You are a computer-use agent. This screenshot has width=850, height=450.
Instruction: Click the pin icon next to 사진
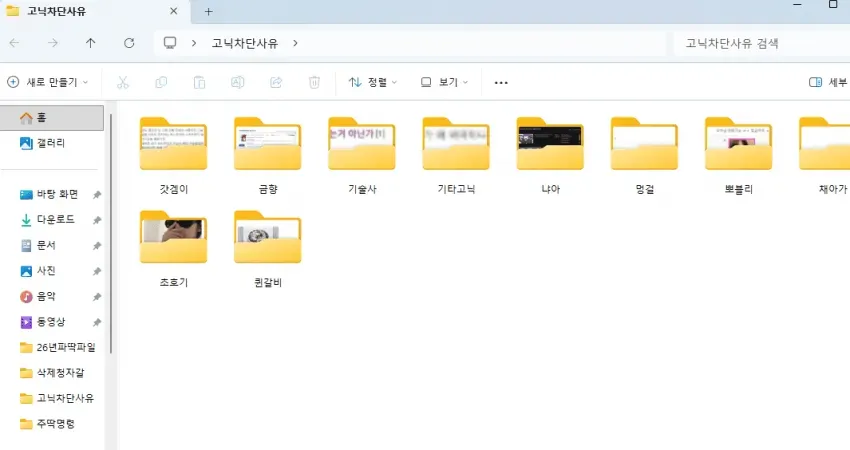tap(97, 271)
